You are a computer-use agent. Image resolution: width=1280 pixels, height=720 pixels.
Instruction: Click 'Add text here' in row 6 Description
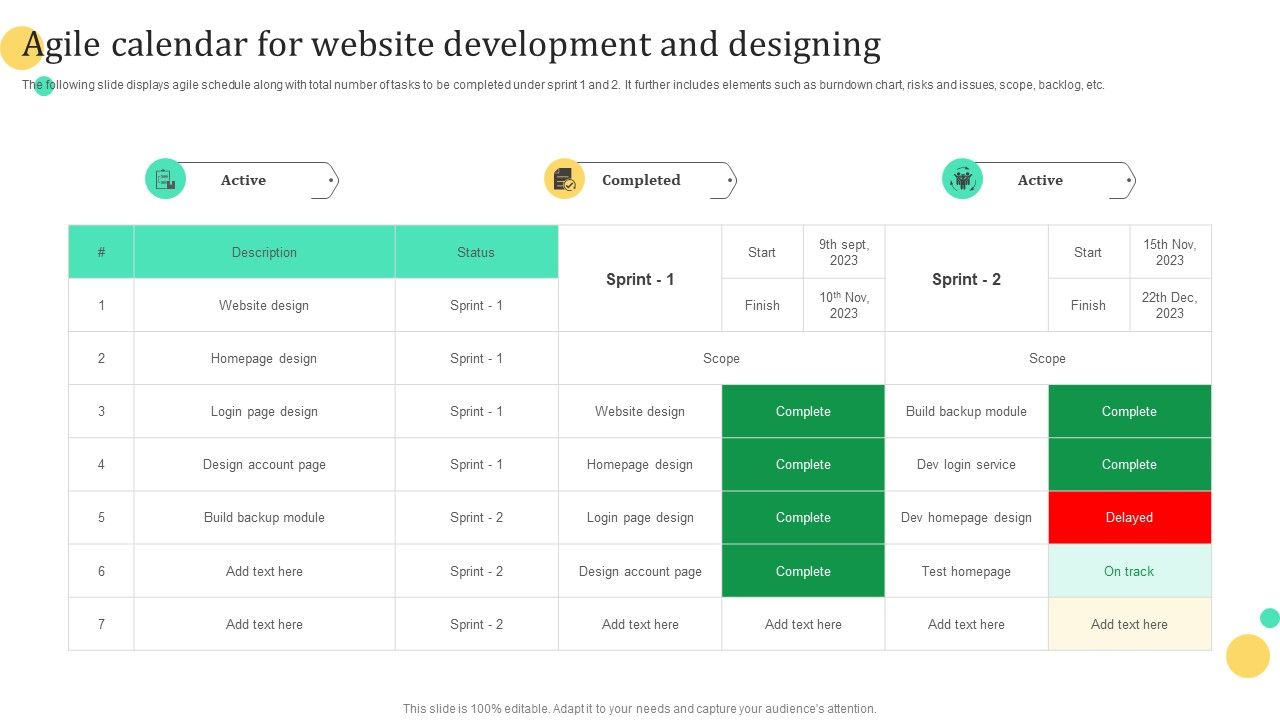click(x=264, y=571)
